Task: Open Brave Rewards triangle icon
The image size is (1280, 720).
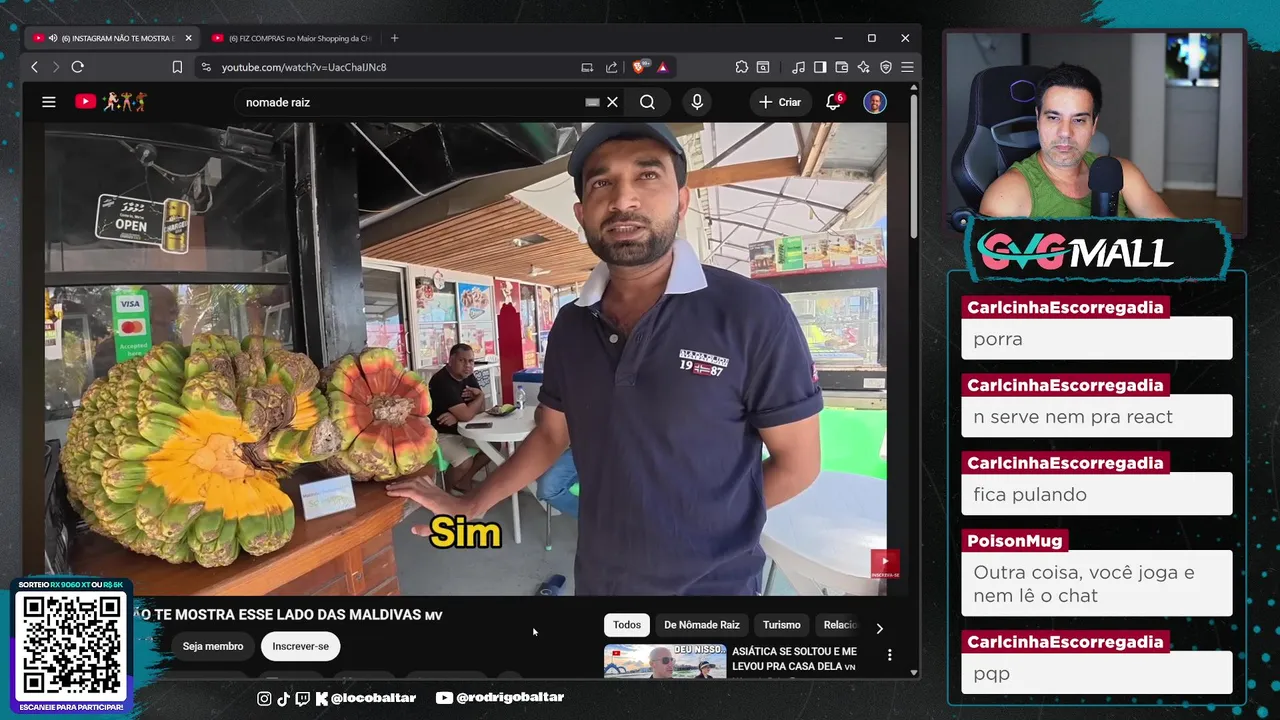Action: point(662,67)
